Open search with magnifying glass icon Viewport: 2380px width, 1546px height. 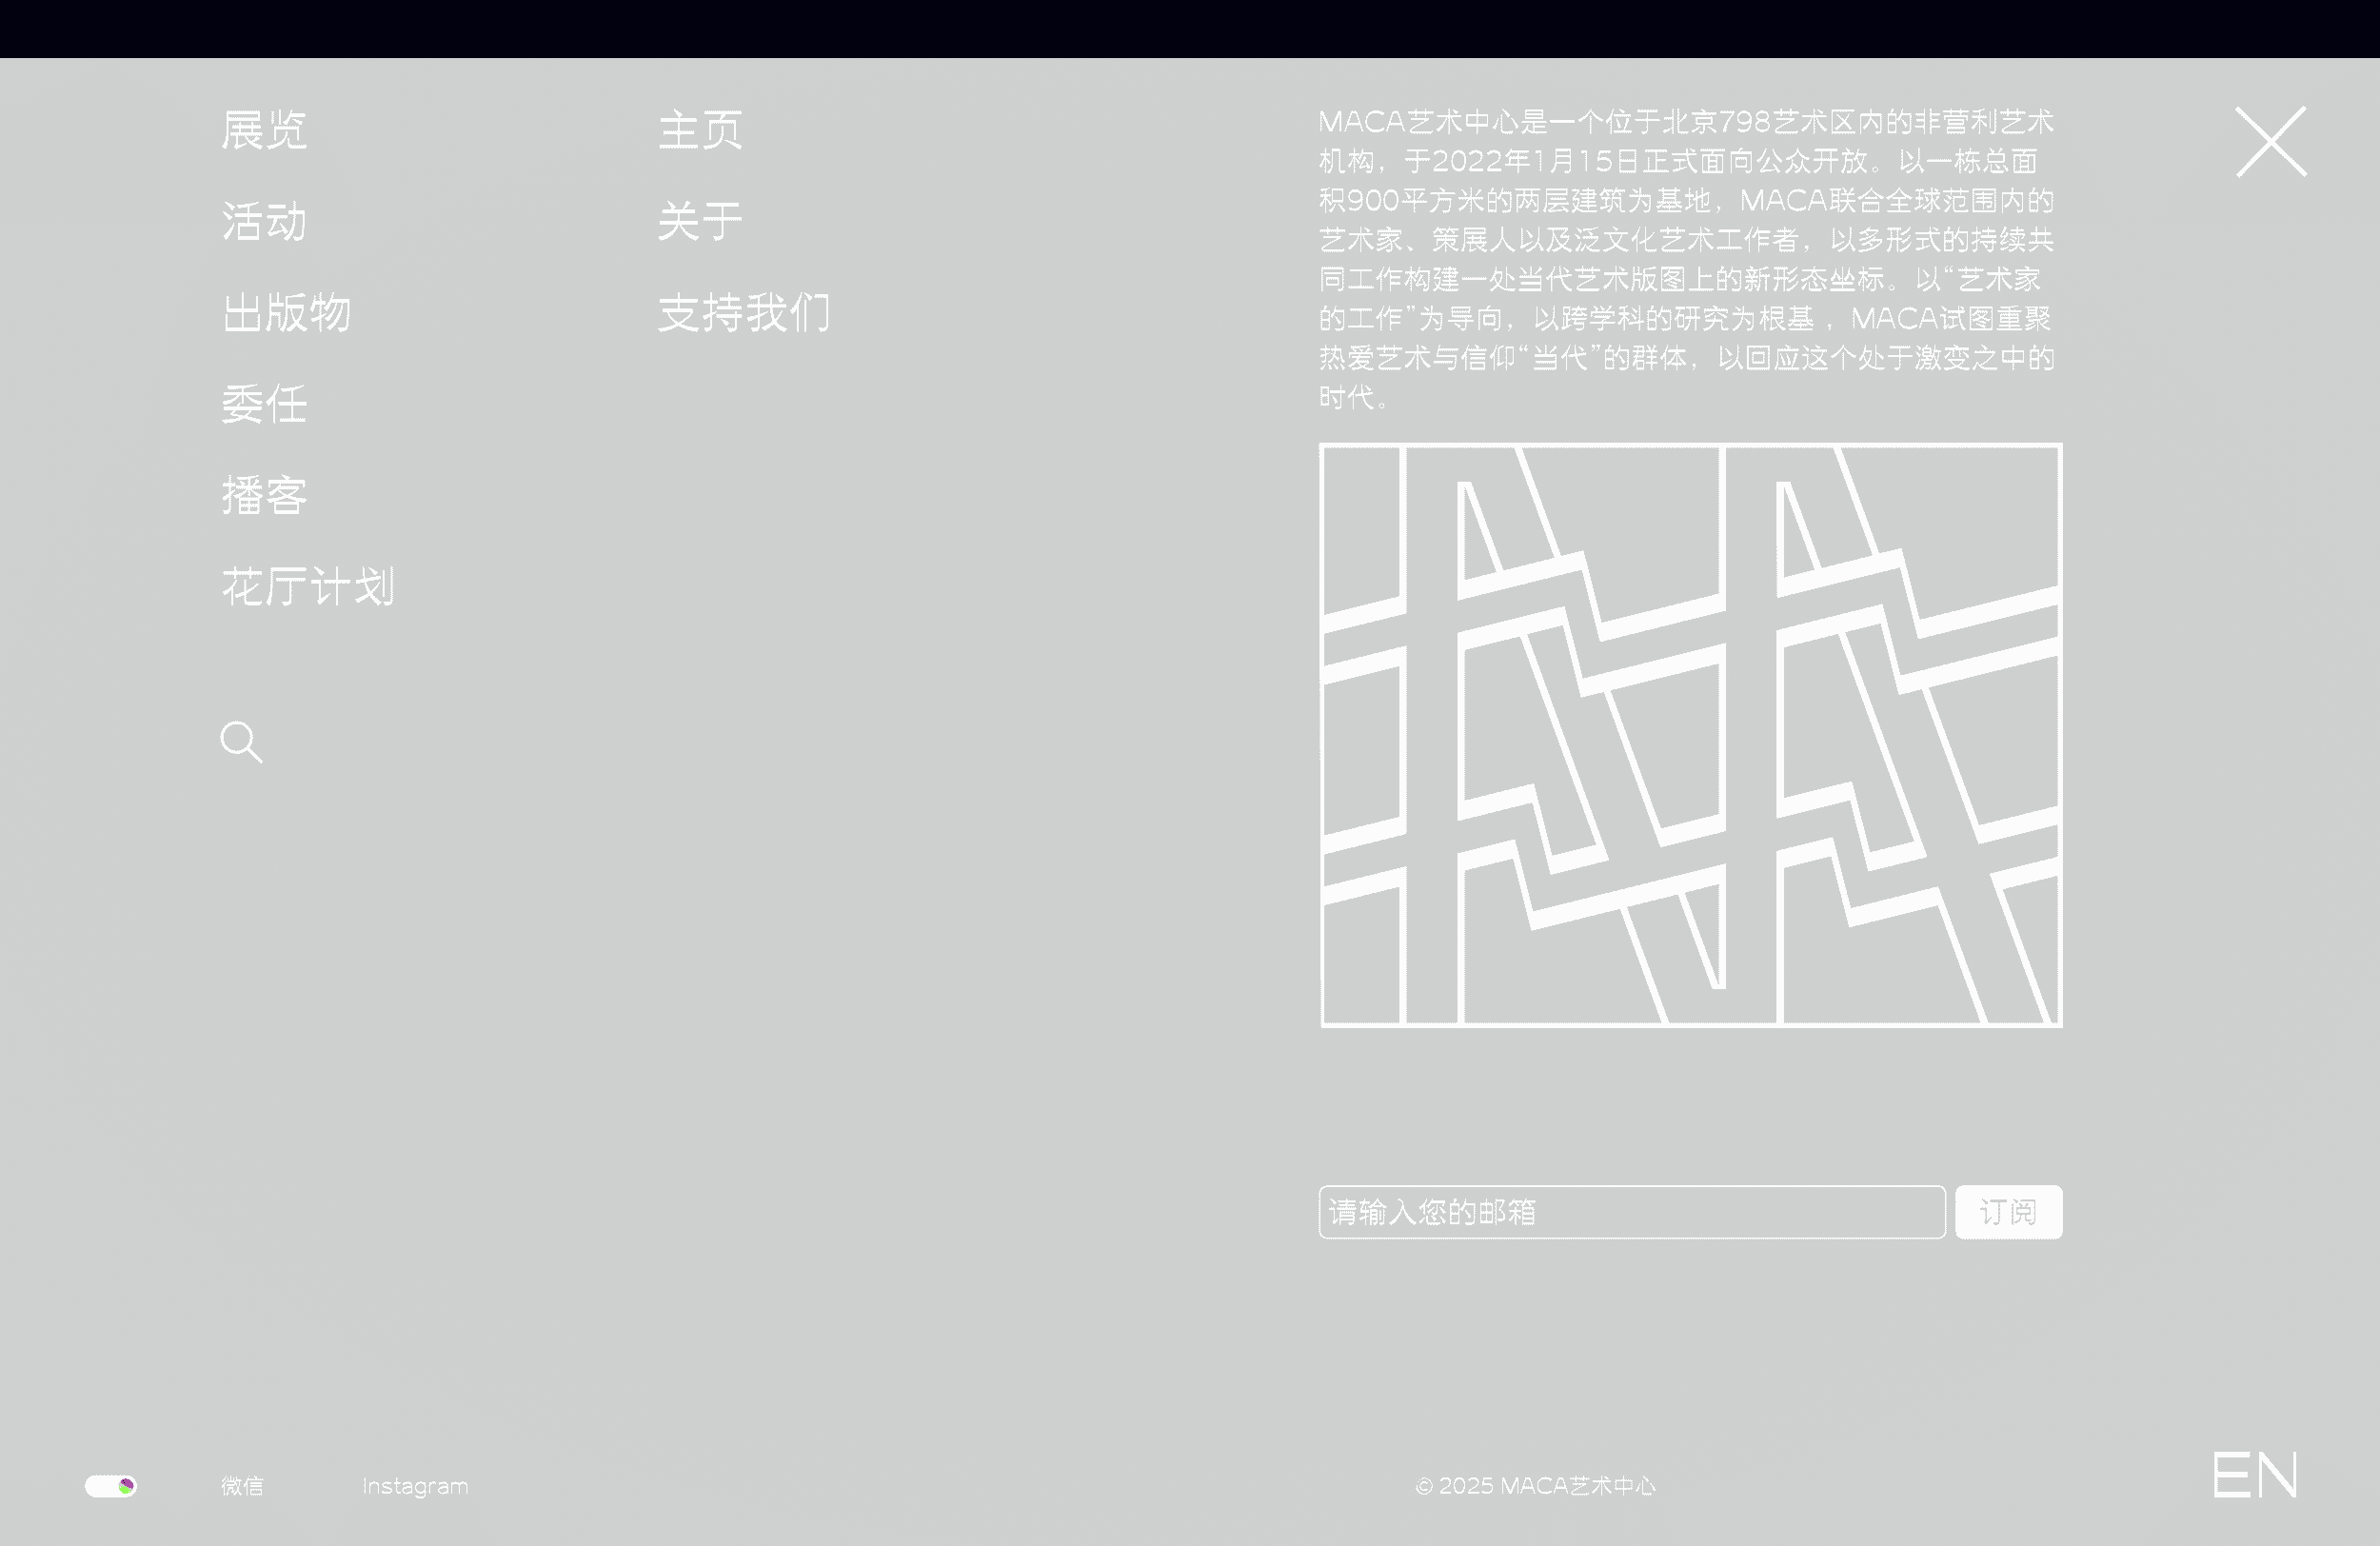241,742
